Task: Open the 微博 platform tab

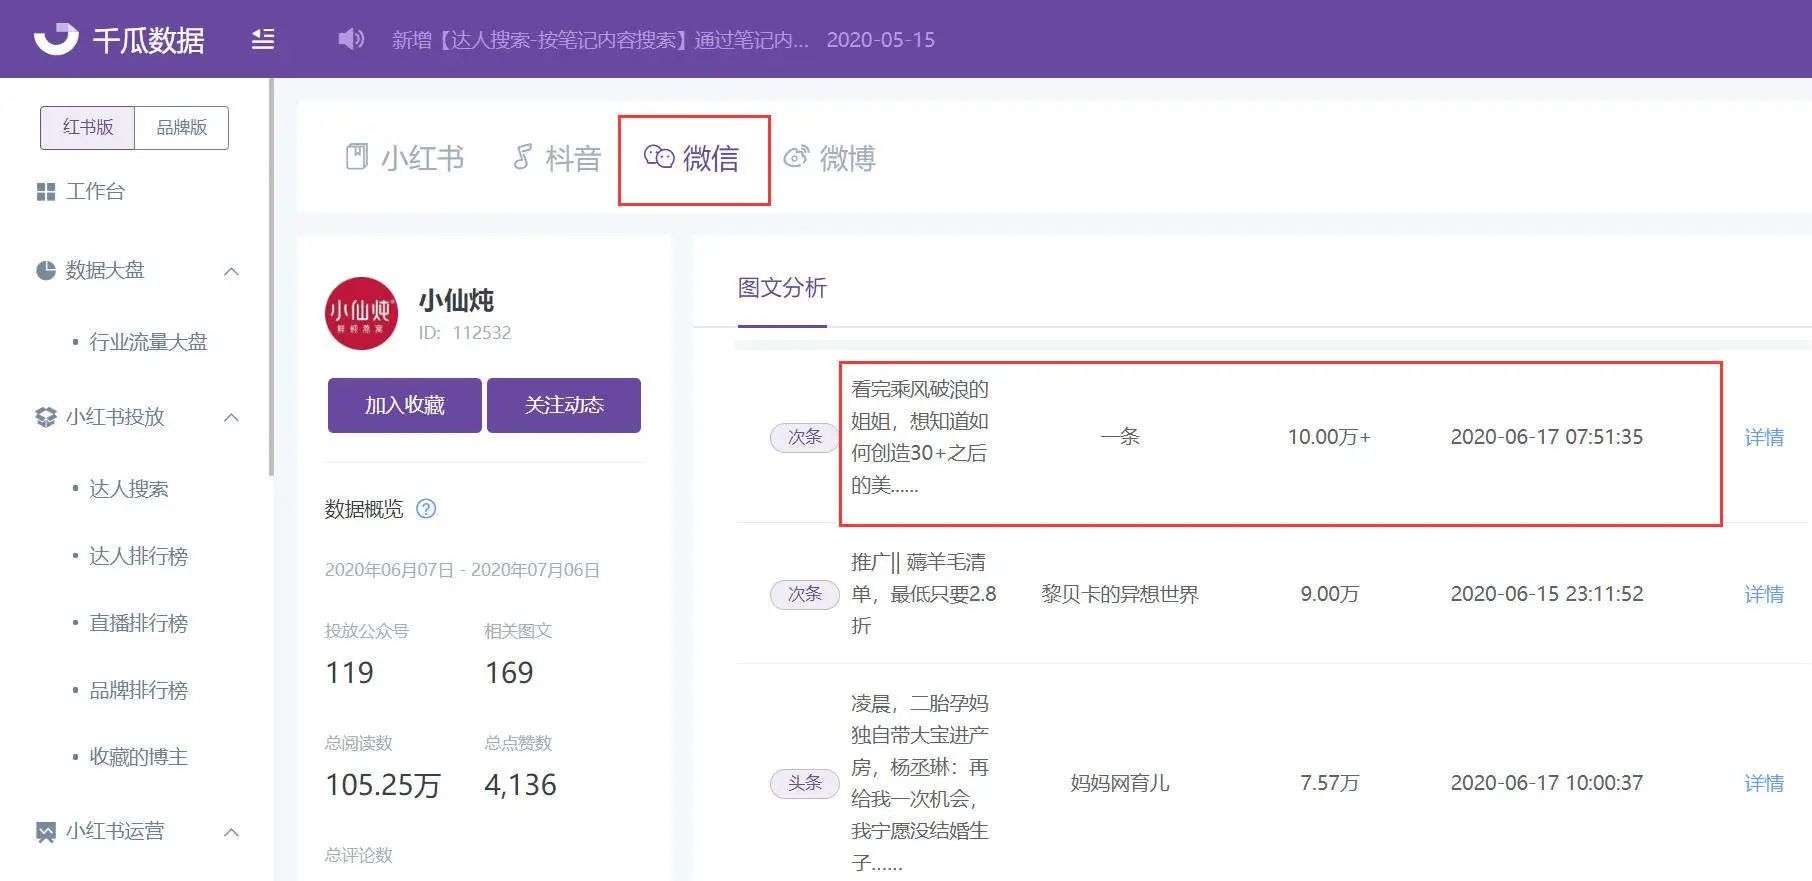Action: [830, 158]
